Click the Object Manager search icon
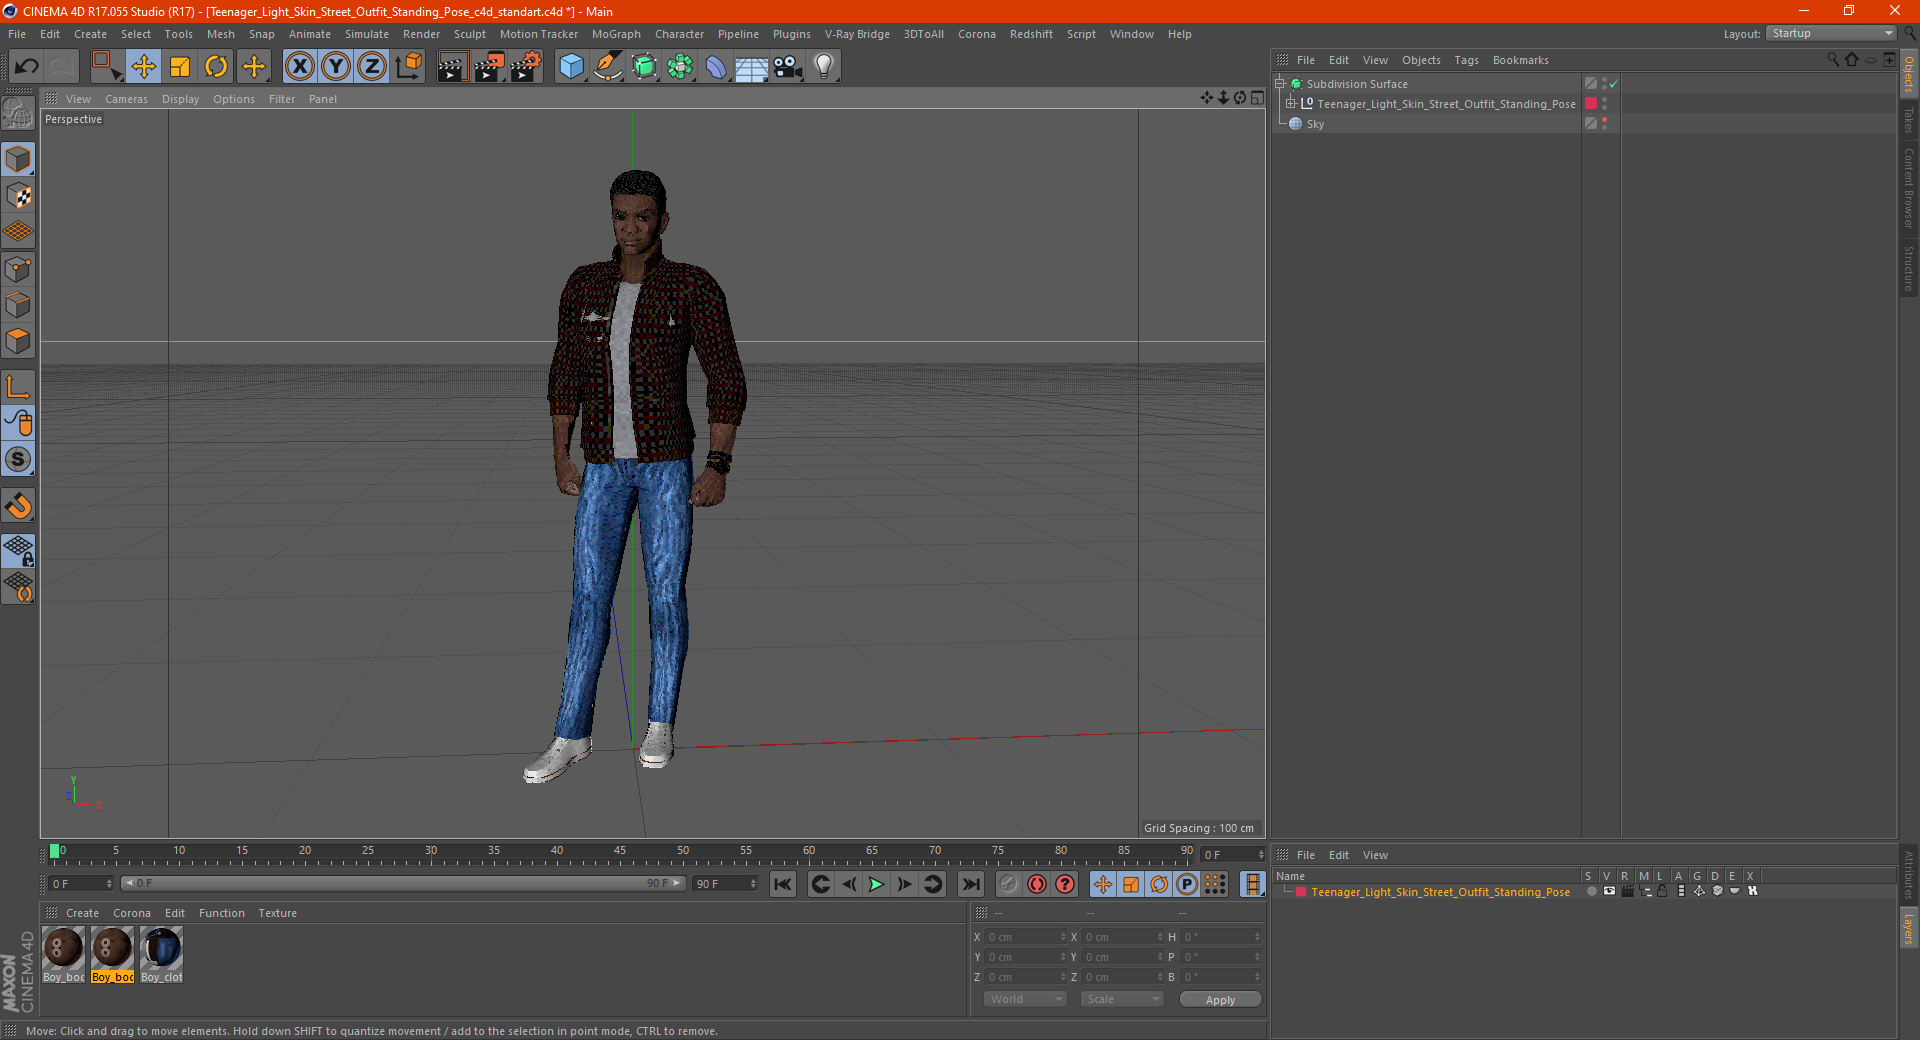 pos(1832,60)
